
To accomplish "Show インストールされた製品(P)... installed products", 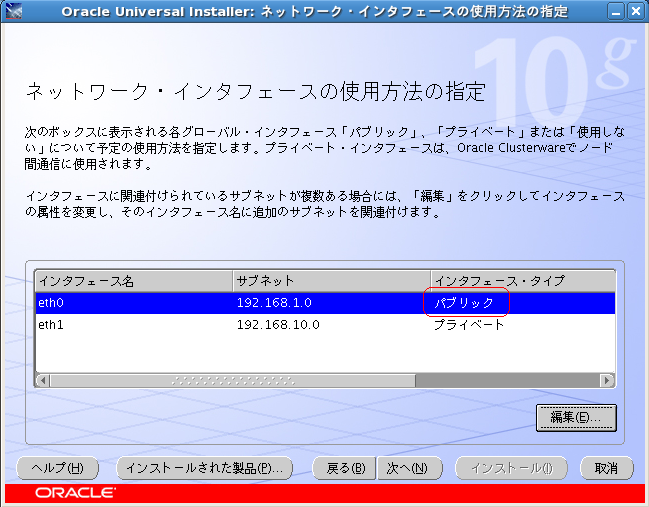I will tap(204, 468).
